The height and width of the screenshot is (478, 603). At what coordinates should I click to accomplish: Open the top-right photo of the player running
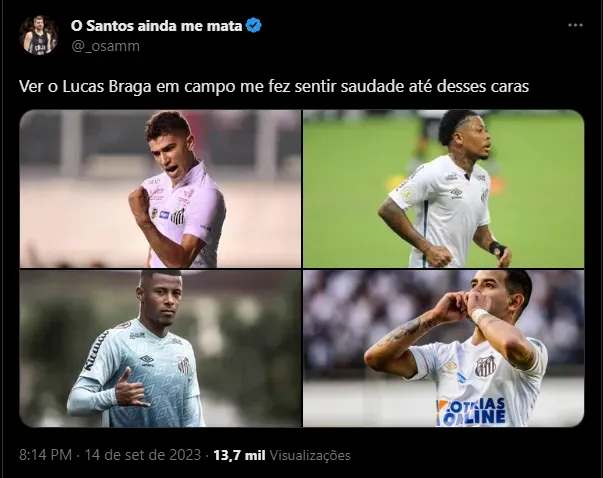point(443,189)
